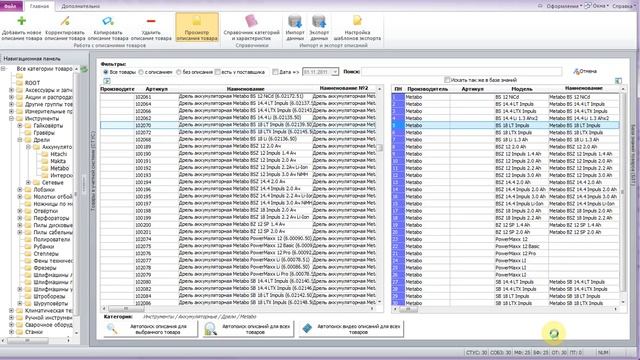Select left table row with article 100189
Screen dimensions: 640x360
click(238, 146)
